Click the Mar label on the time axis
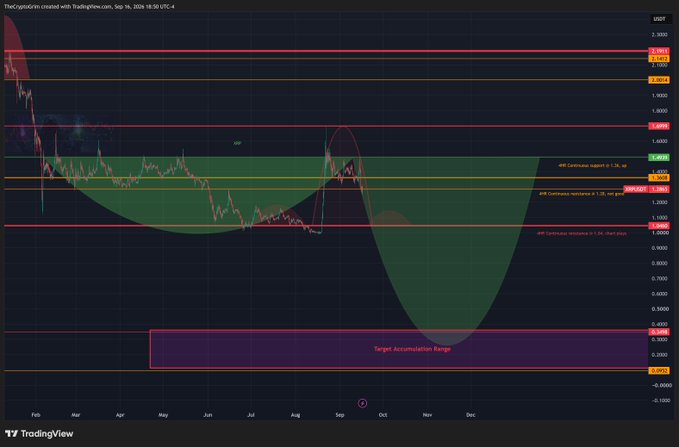Screen dimensions: 679x447 (76, 415)
